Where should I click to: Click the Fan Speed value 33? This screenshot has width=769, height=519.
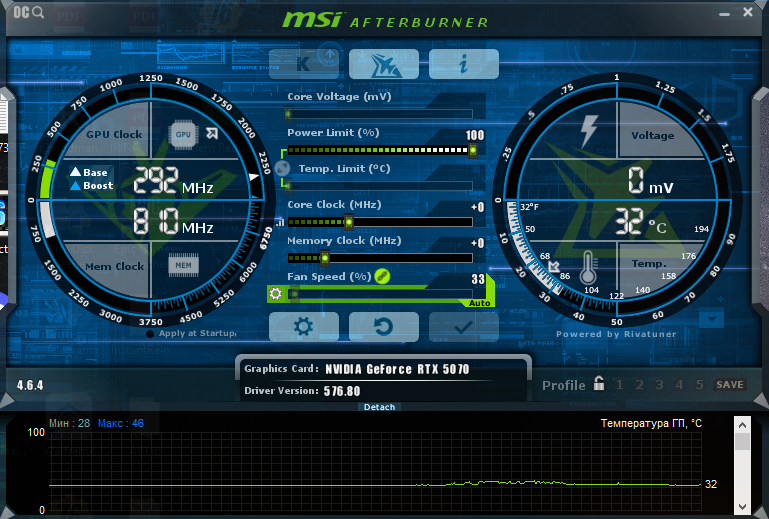coord(478,280)
